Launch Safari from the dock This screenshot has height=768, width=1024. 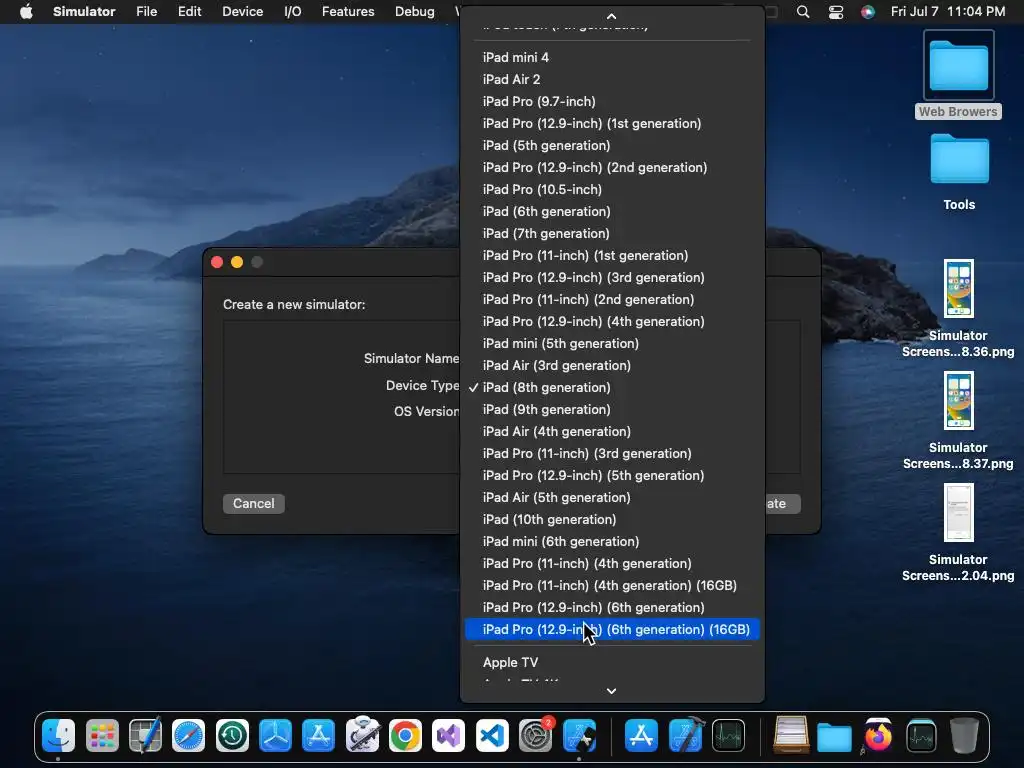coord(188,736)
